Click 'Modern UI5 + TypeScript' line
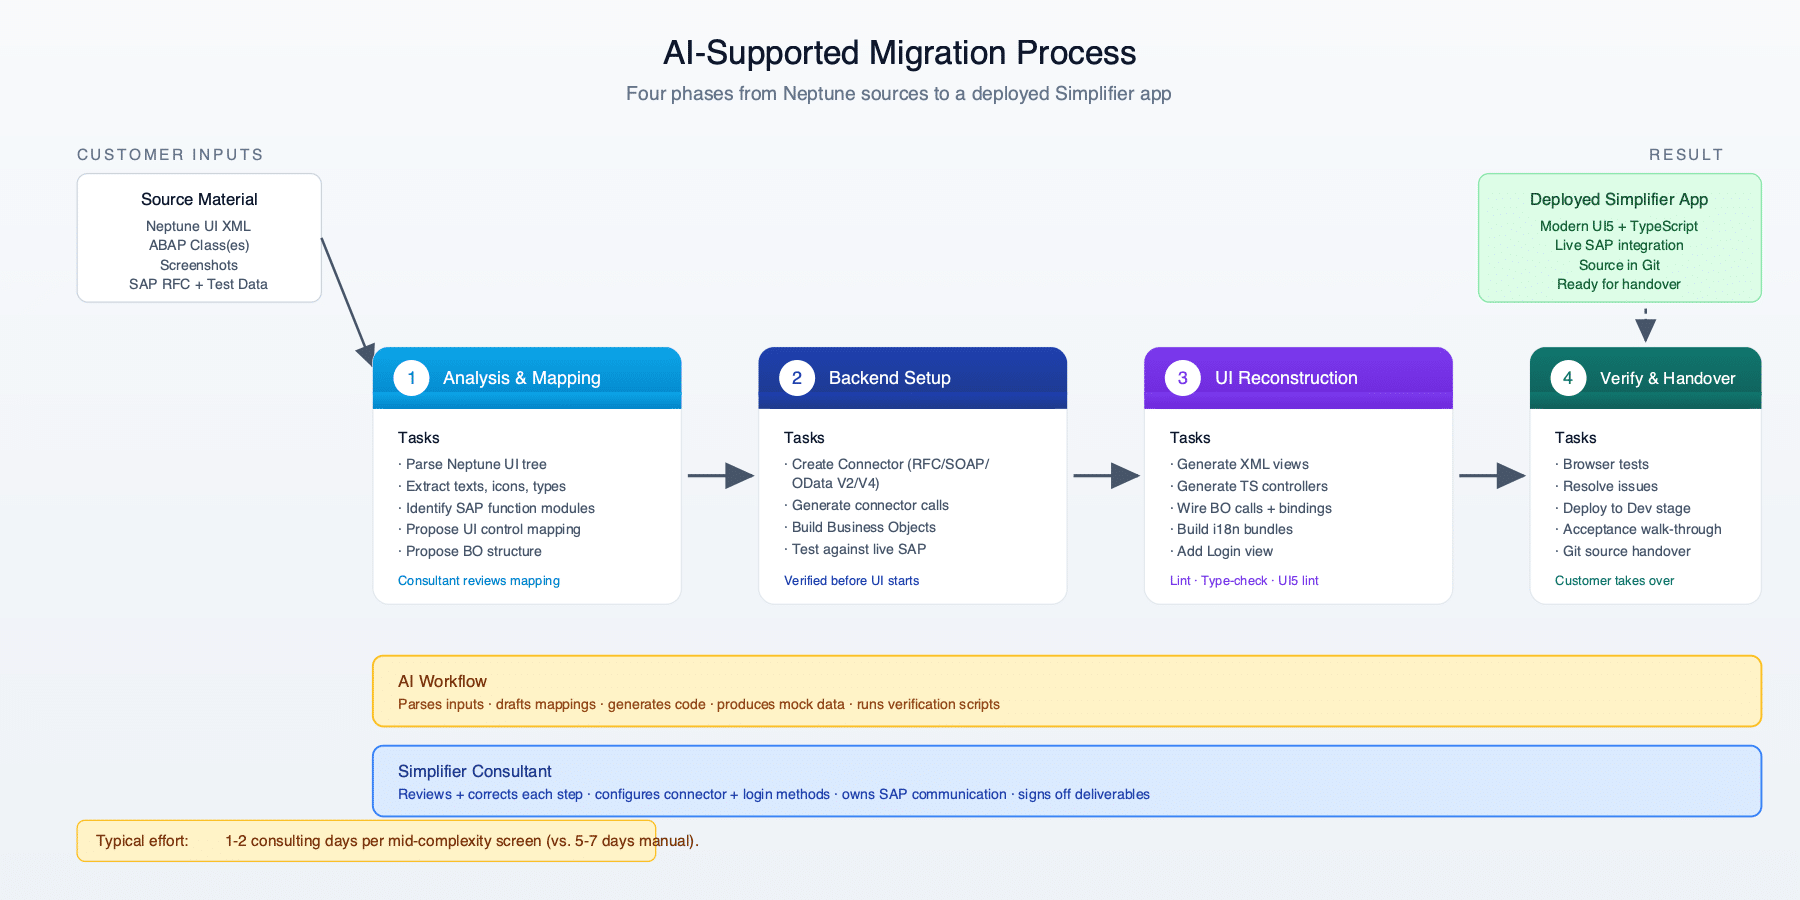 click(1619, 226)
